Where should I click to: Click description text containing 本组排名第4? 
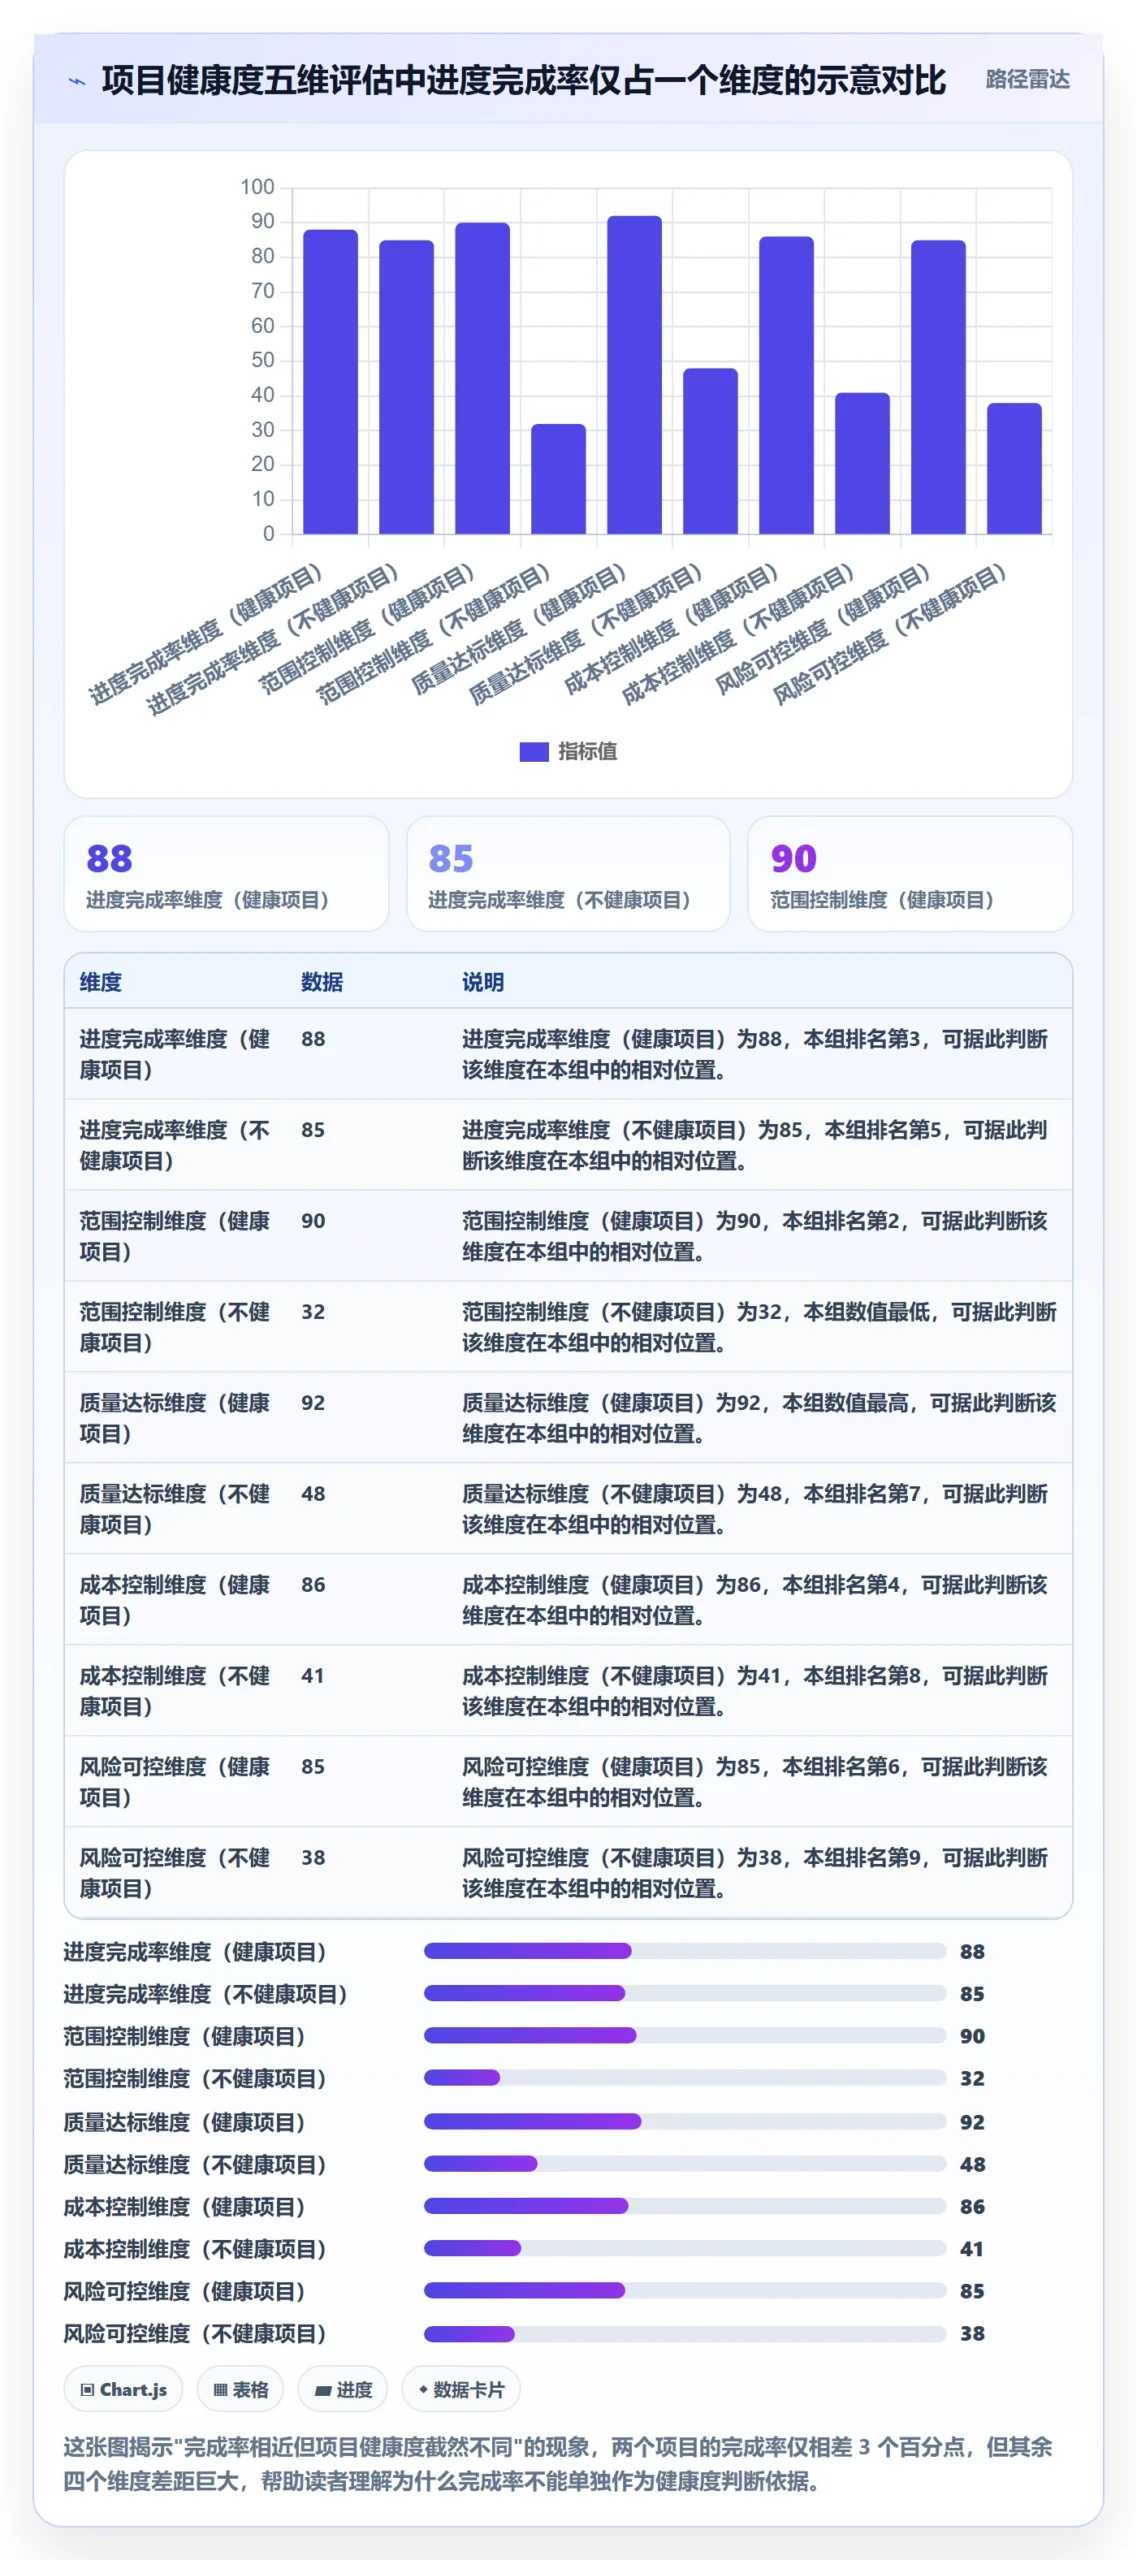pos(755,1600)
